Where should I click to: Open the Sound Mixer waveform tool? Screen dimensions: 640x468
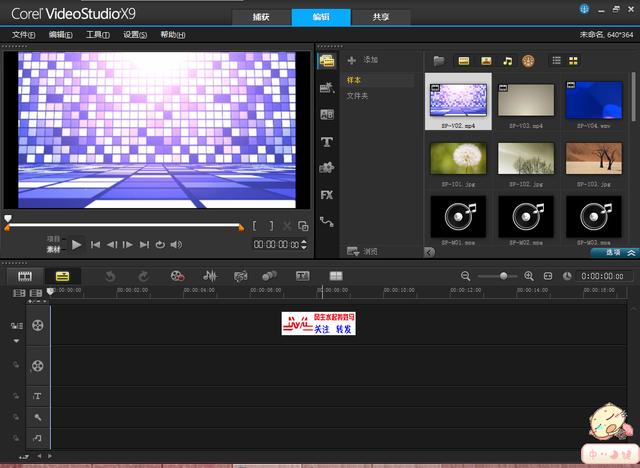pyautogui.click(x=210, y=276)
